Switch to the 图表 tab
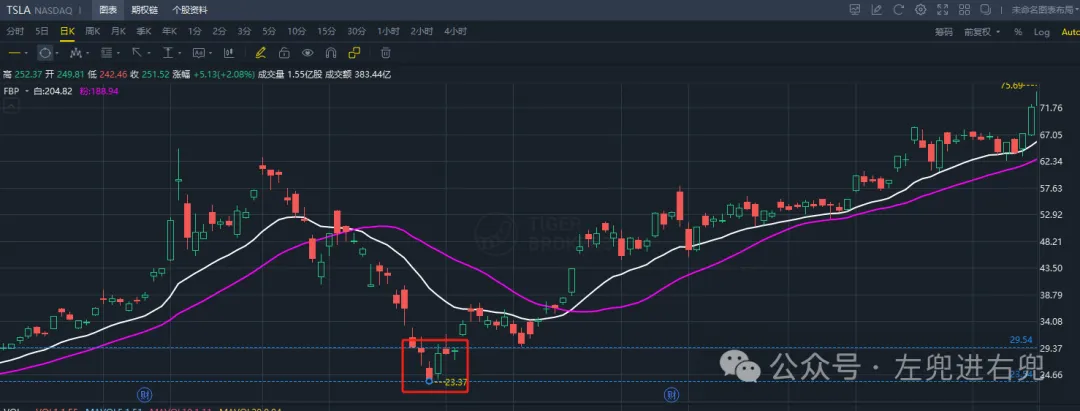Screen dimensions: 1080x411 click(107, 10)
